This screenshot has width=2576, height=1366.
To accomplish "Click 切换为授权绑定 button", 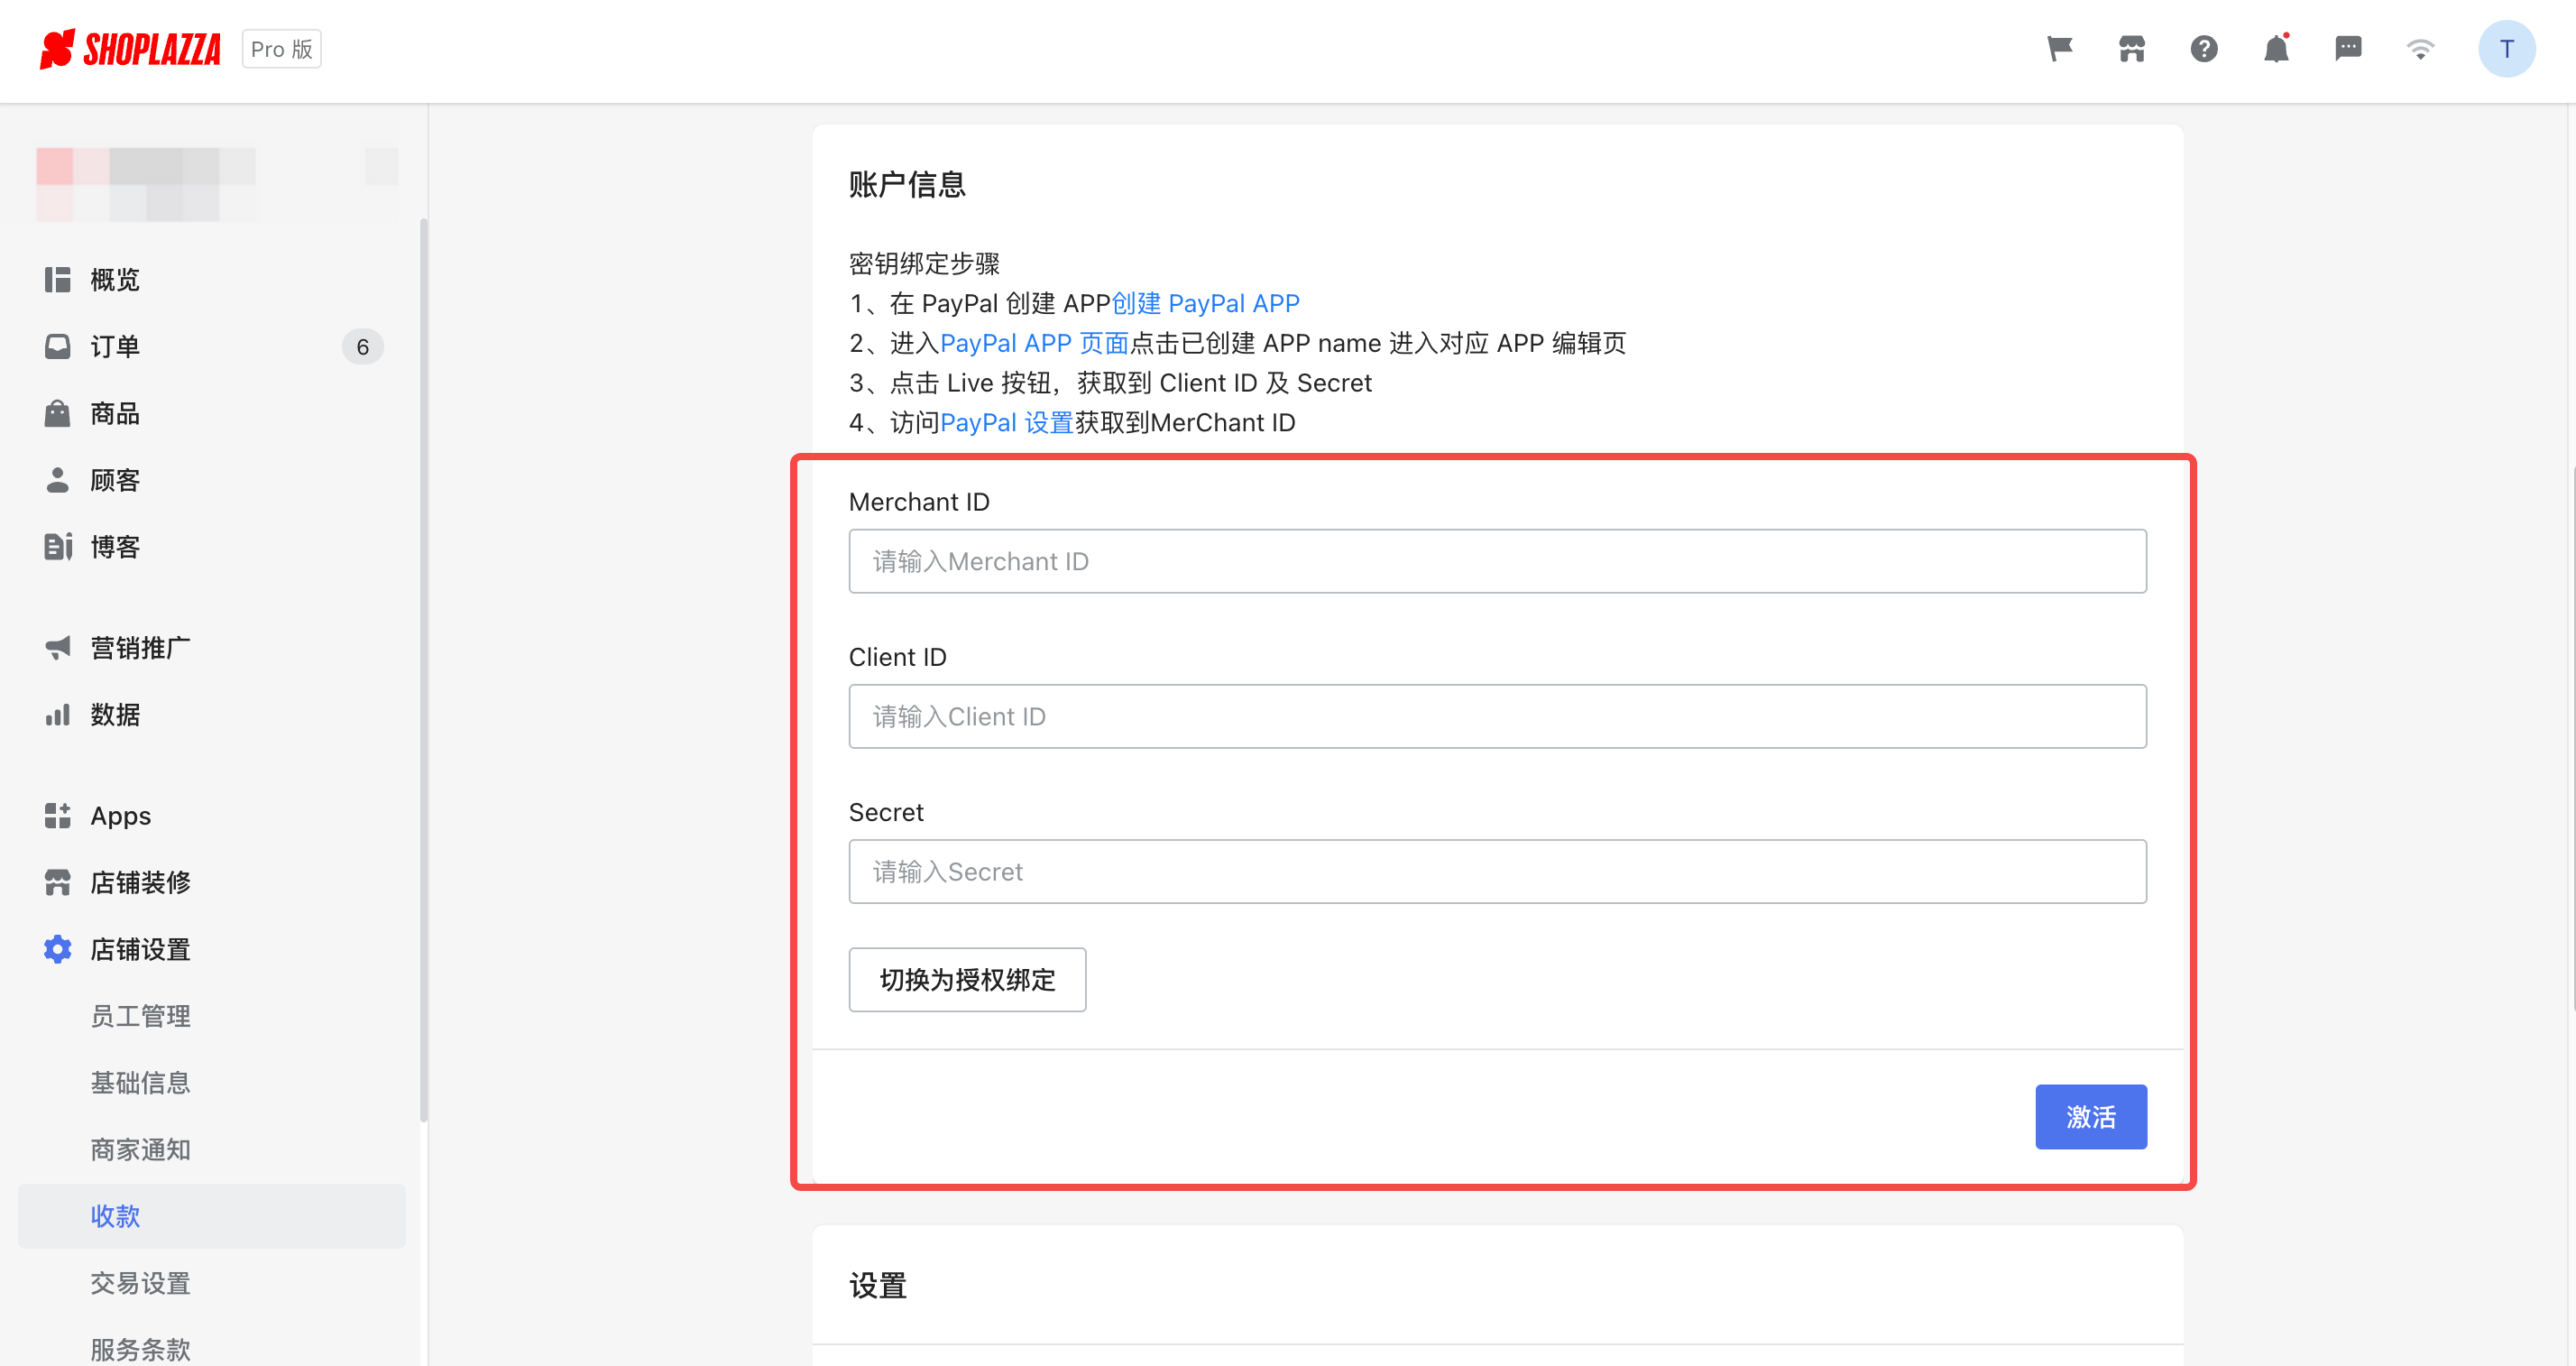I will 967,980.
